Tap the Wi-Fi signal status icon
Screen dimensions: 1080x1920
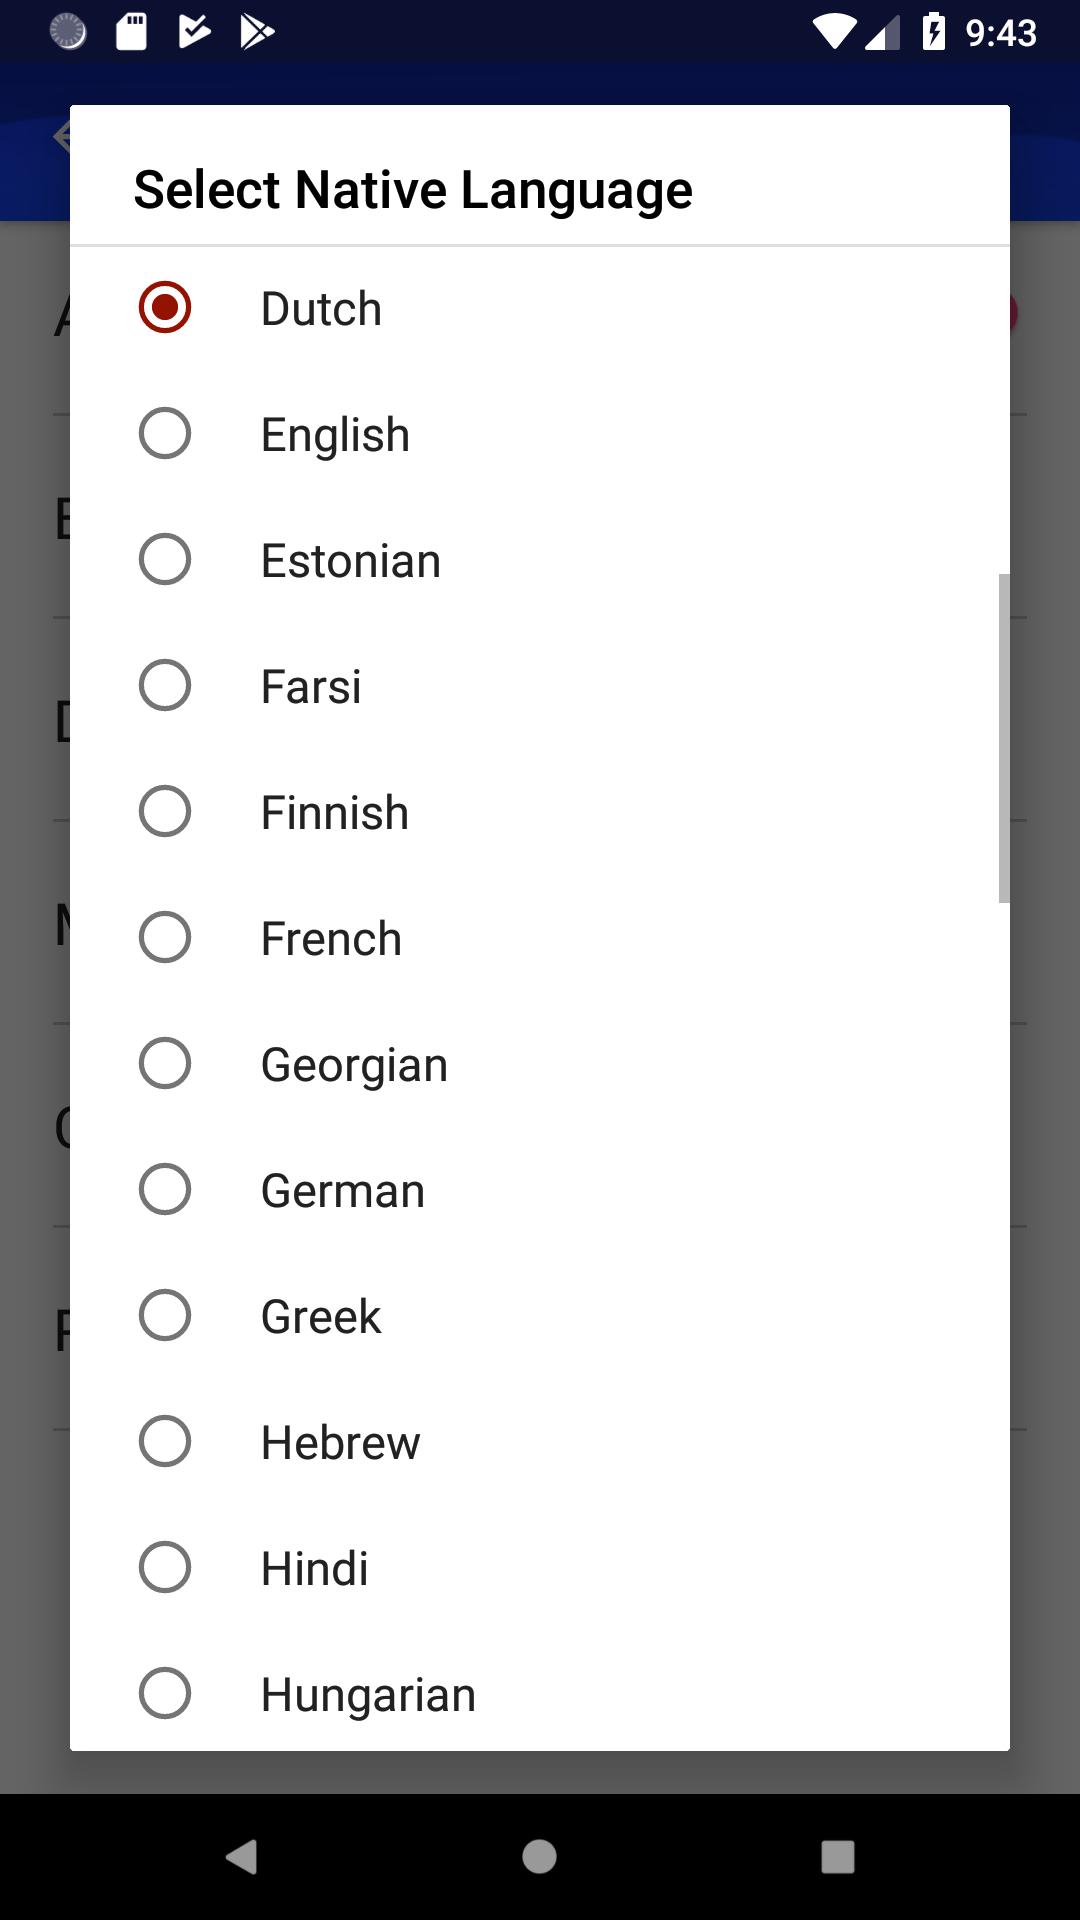[x=833, y=32]
